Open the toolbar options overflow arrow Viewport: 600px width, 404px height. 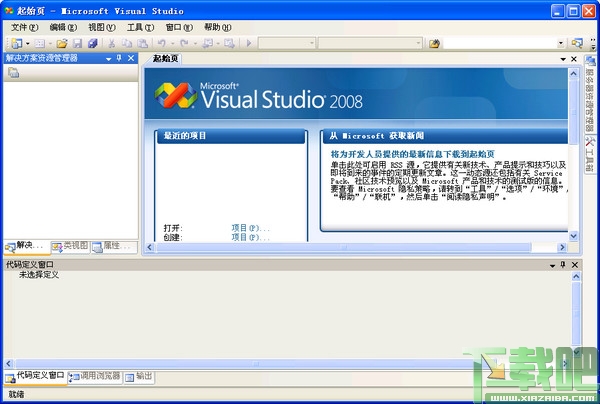coord(593,44)
